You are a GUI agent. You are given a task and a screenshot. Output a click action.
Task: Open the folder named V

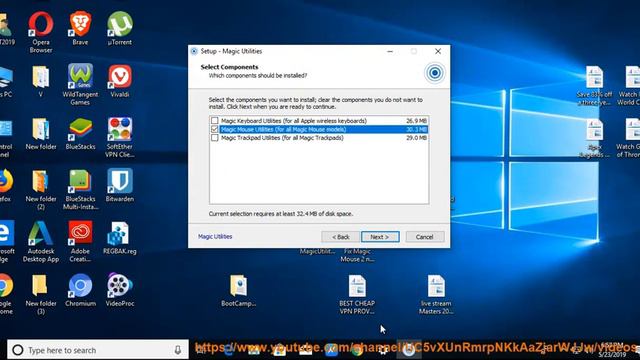click(x=41, y=81)
